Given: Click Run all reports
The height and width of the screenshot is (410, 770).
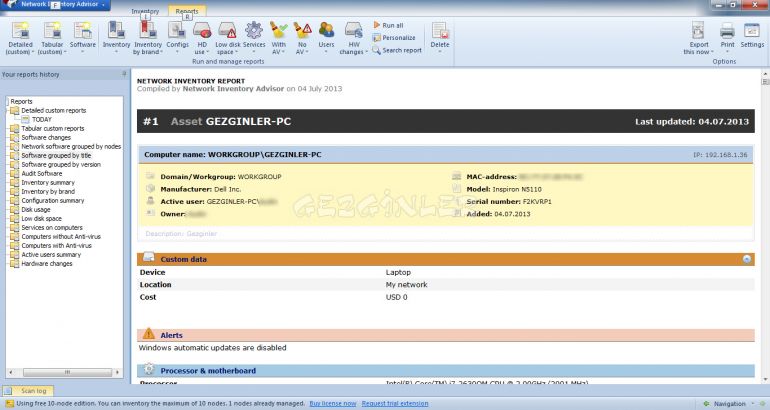Looking at the screenshot, I should click(388, 25).
